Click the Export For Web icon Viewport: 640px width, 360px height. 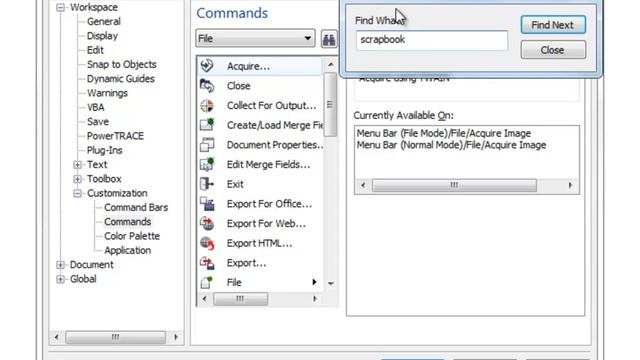point(207,223)
